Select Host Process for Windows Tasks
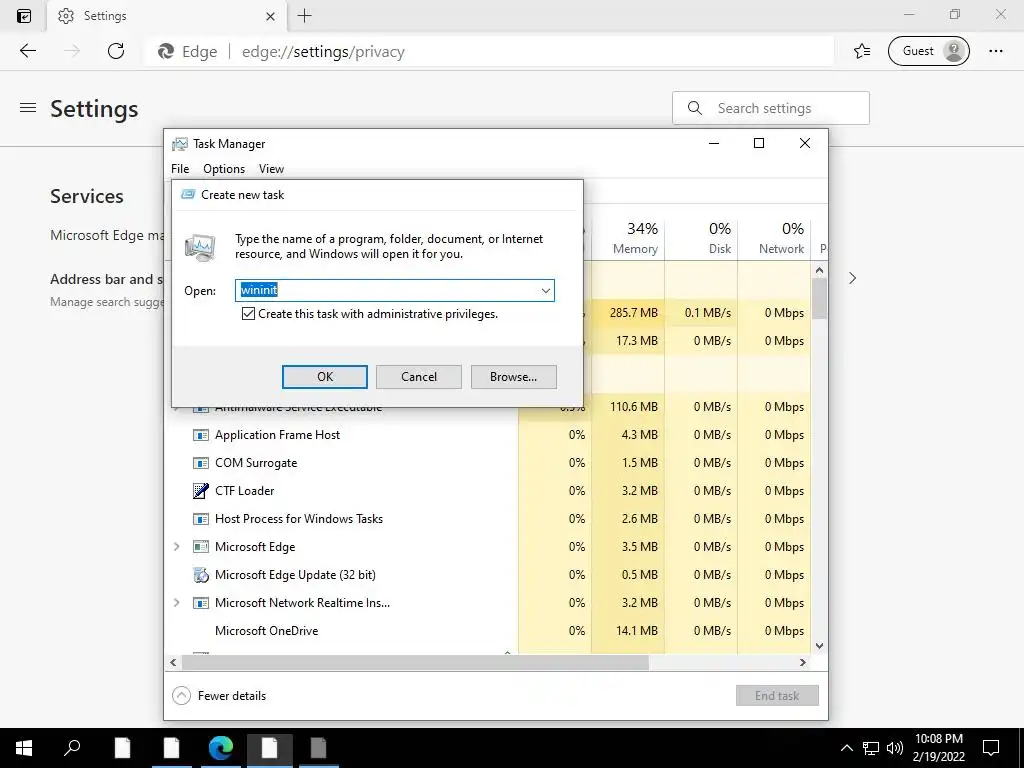 pos(298,519)
